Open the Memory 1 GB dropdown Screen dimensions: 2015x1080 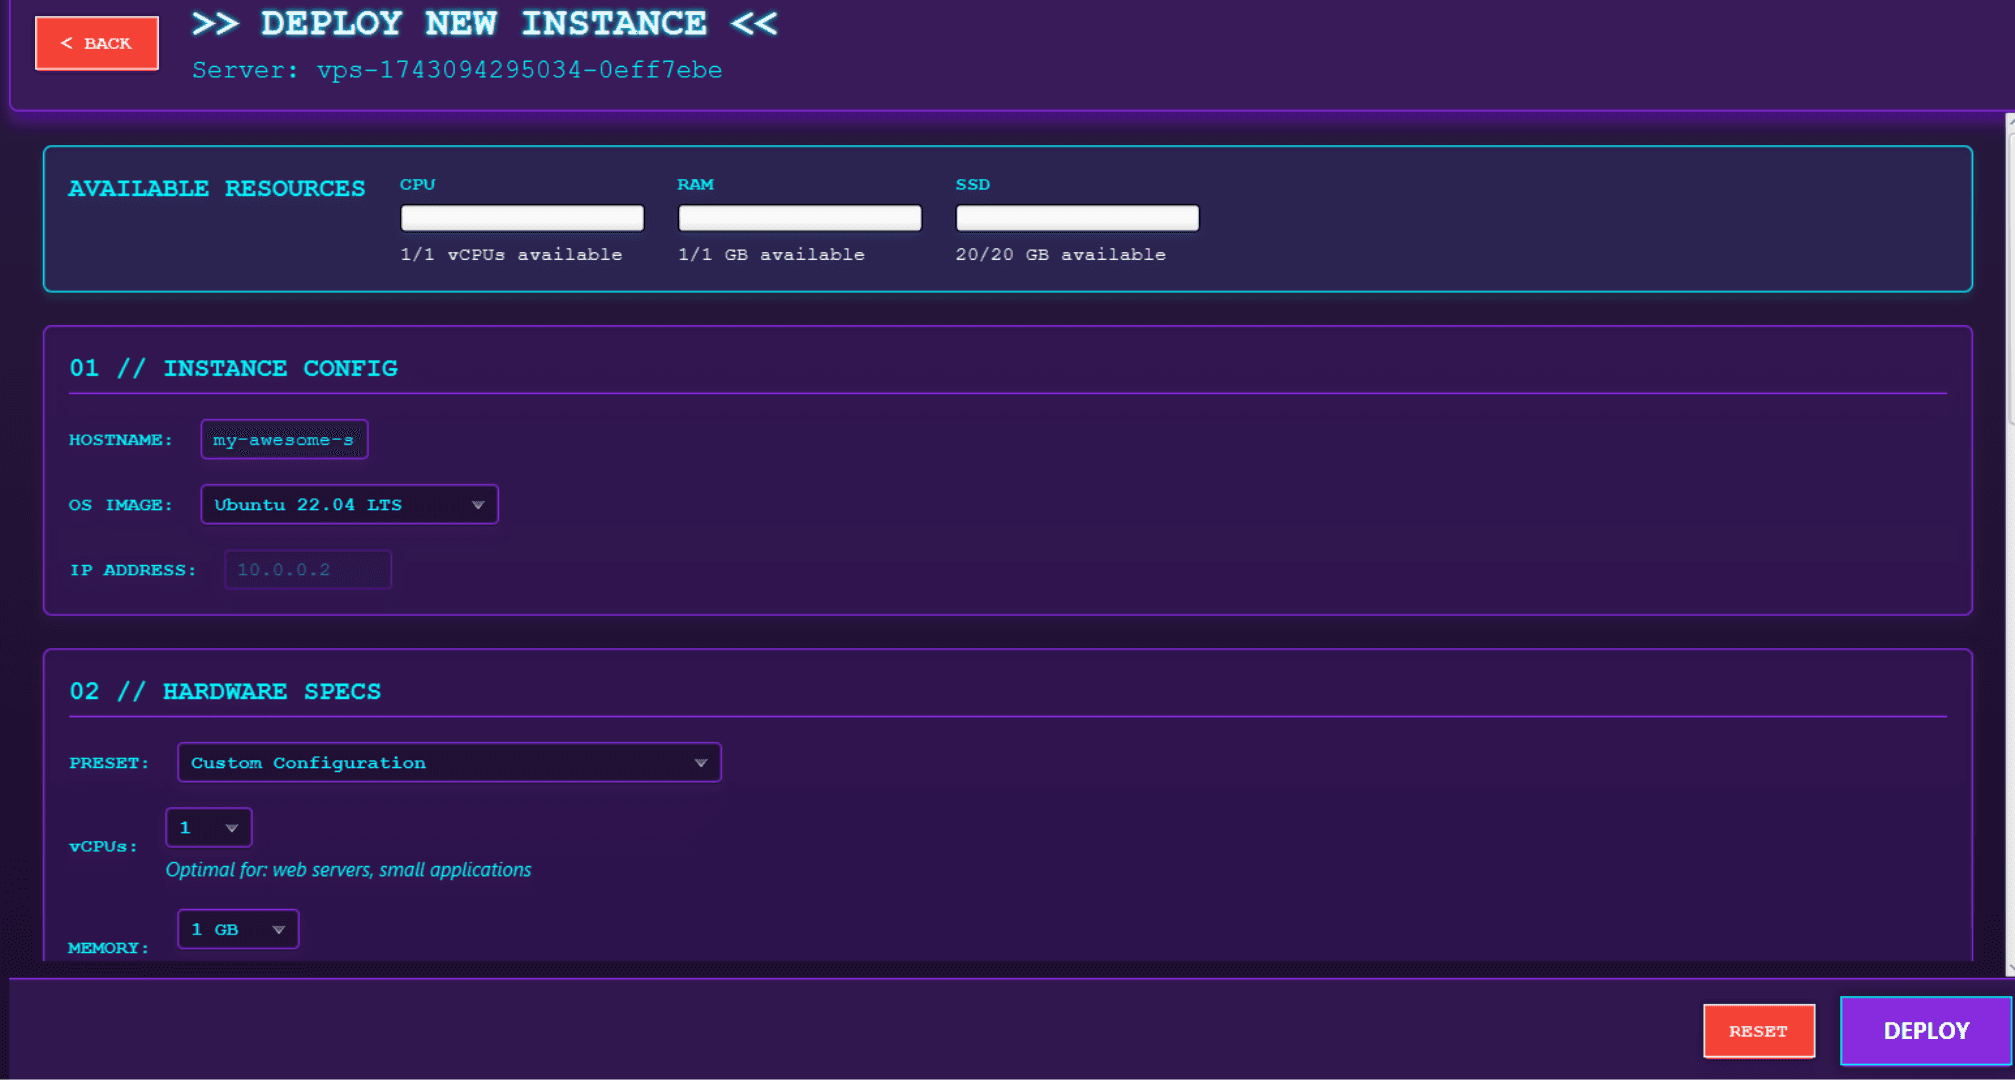238,930
